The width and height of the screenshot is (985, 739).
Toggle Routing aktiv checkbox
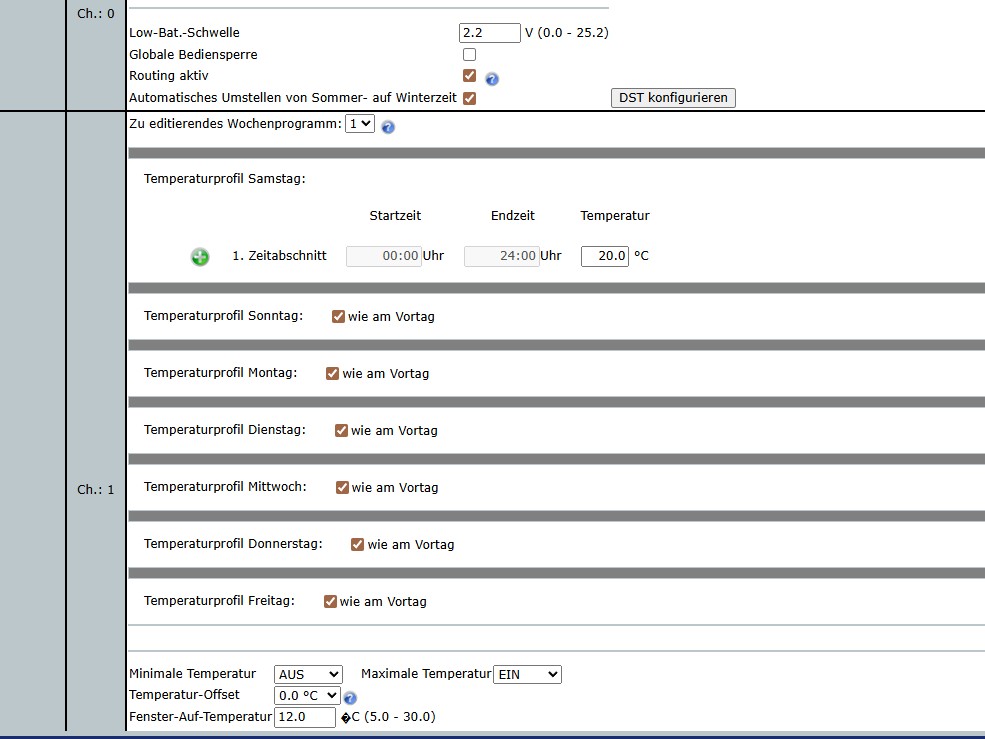(x=469, y=76)
